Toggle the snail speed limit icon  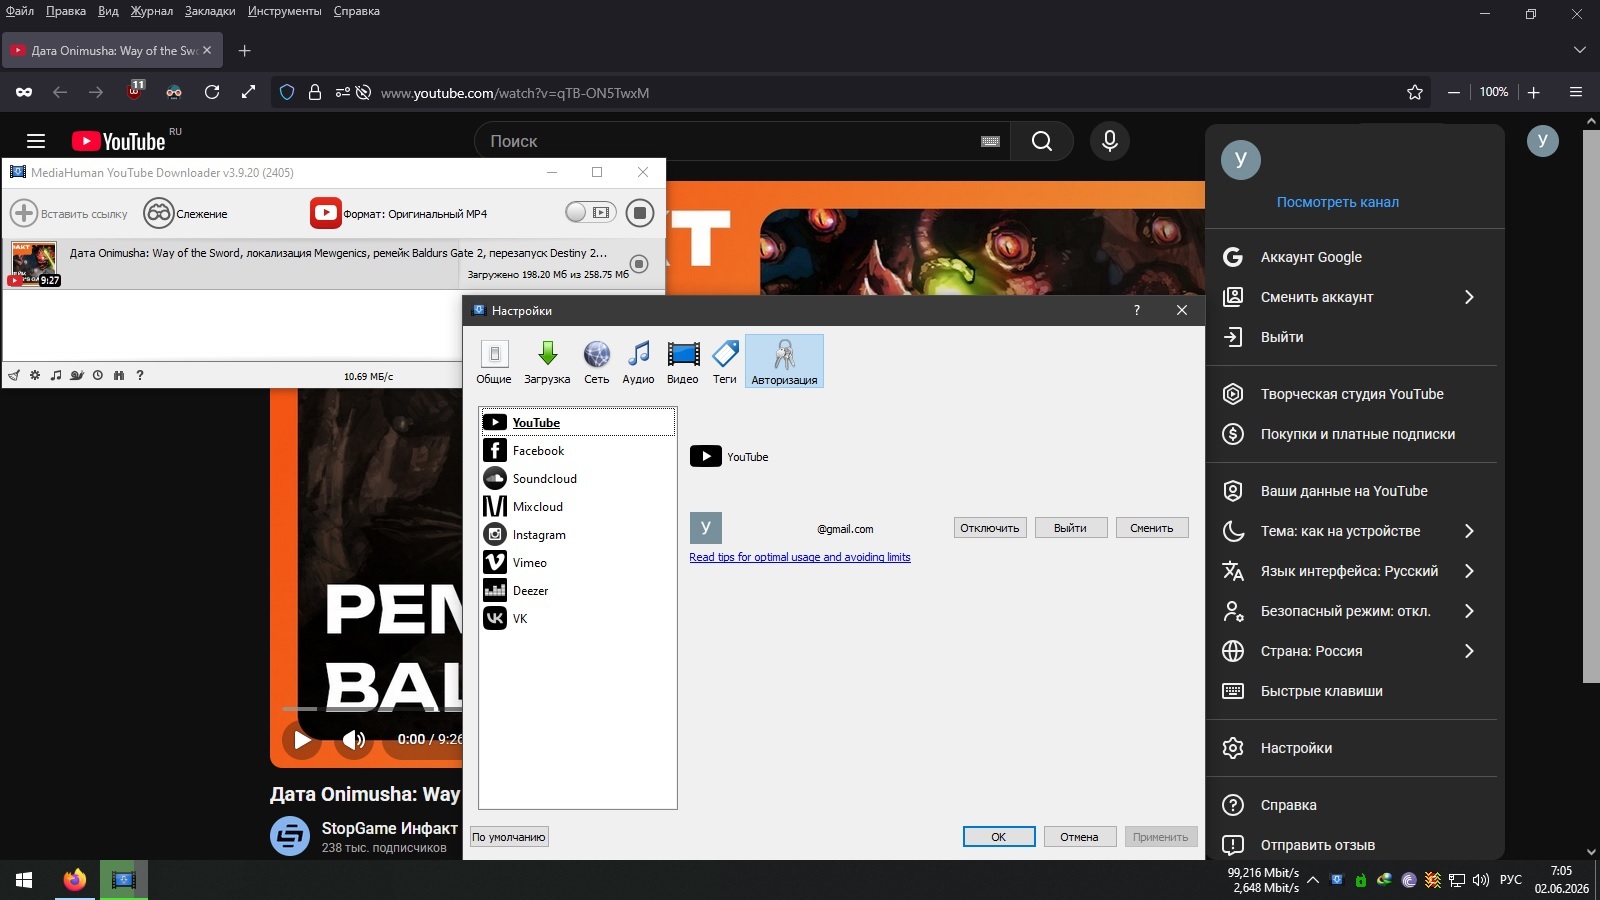coord(77,376)
